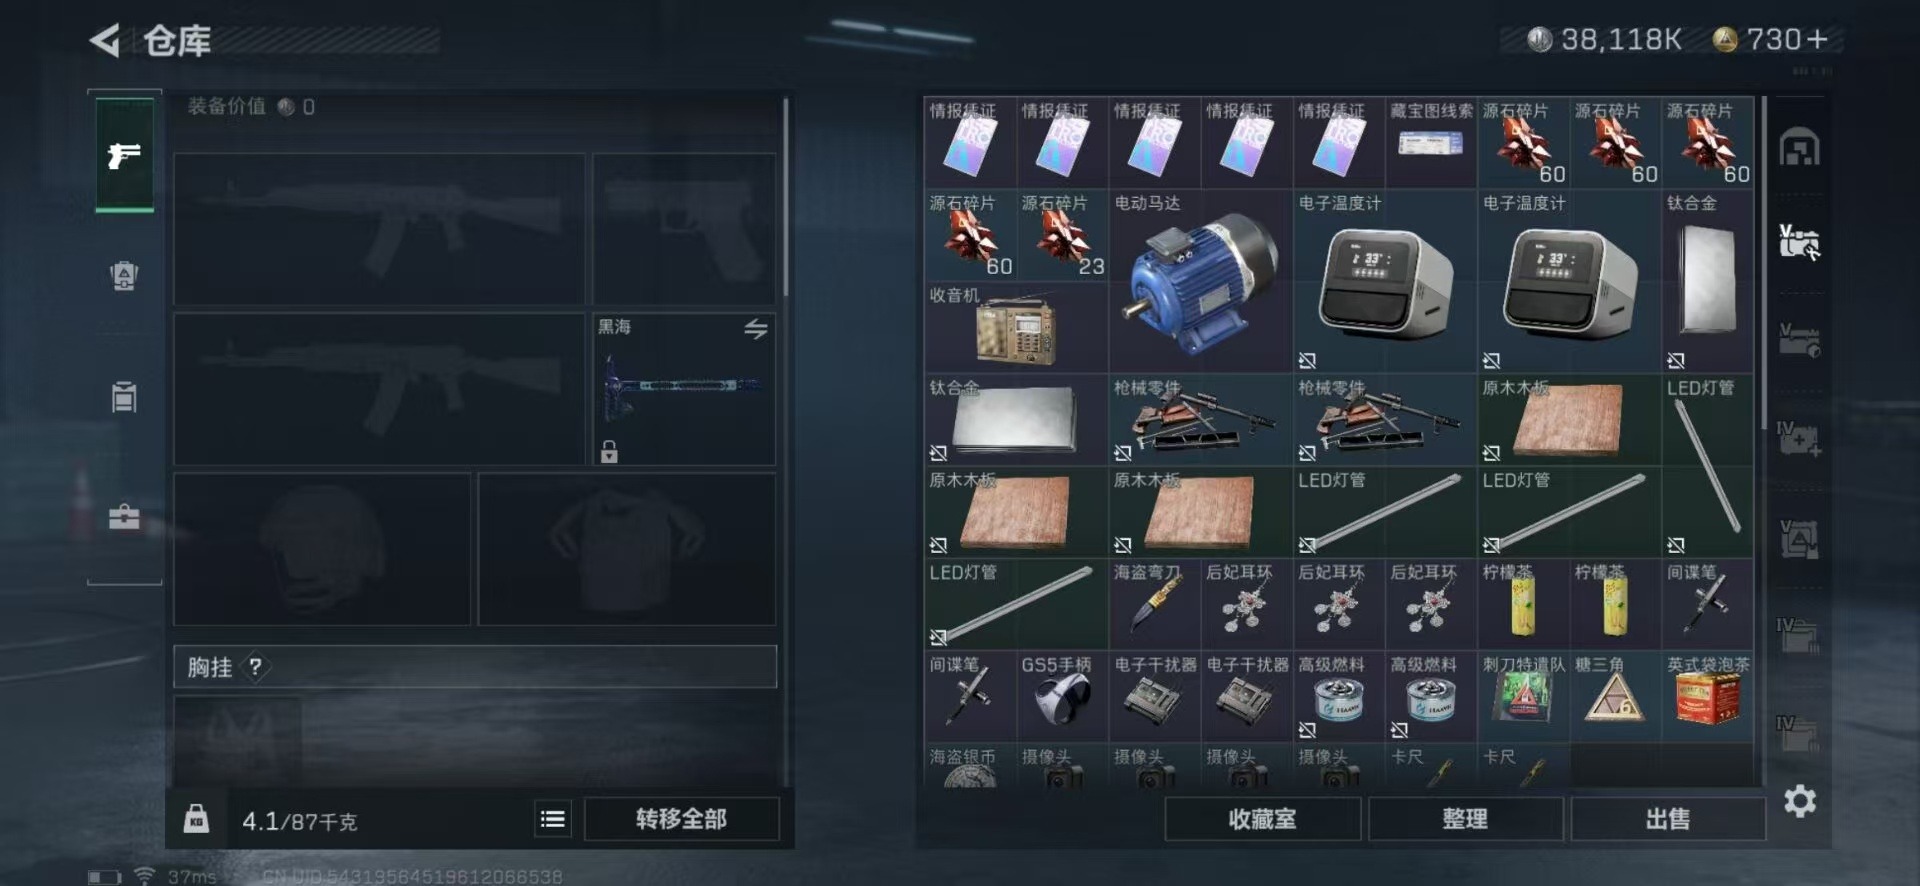Go back using the arrow beside 仓库
Image resolution: width=1920 pixels, height=886 pixels.
tap(104, 41)
